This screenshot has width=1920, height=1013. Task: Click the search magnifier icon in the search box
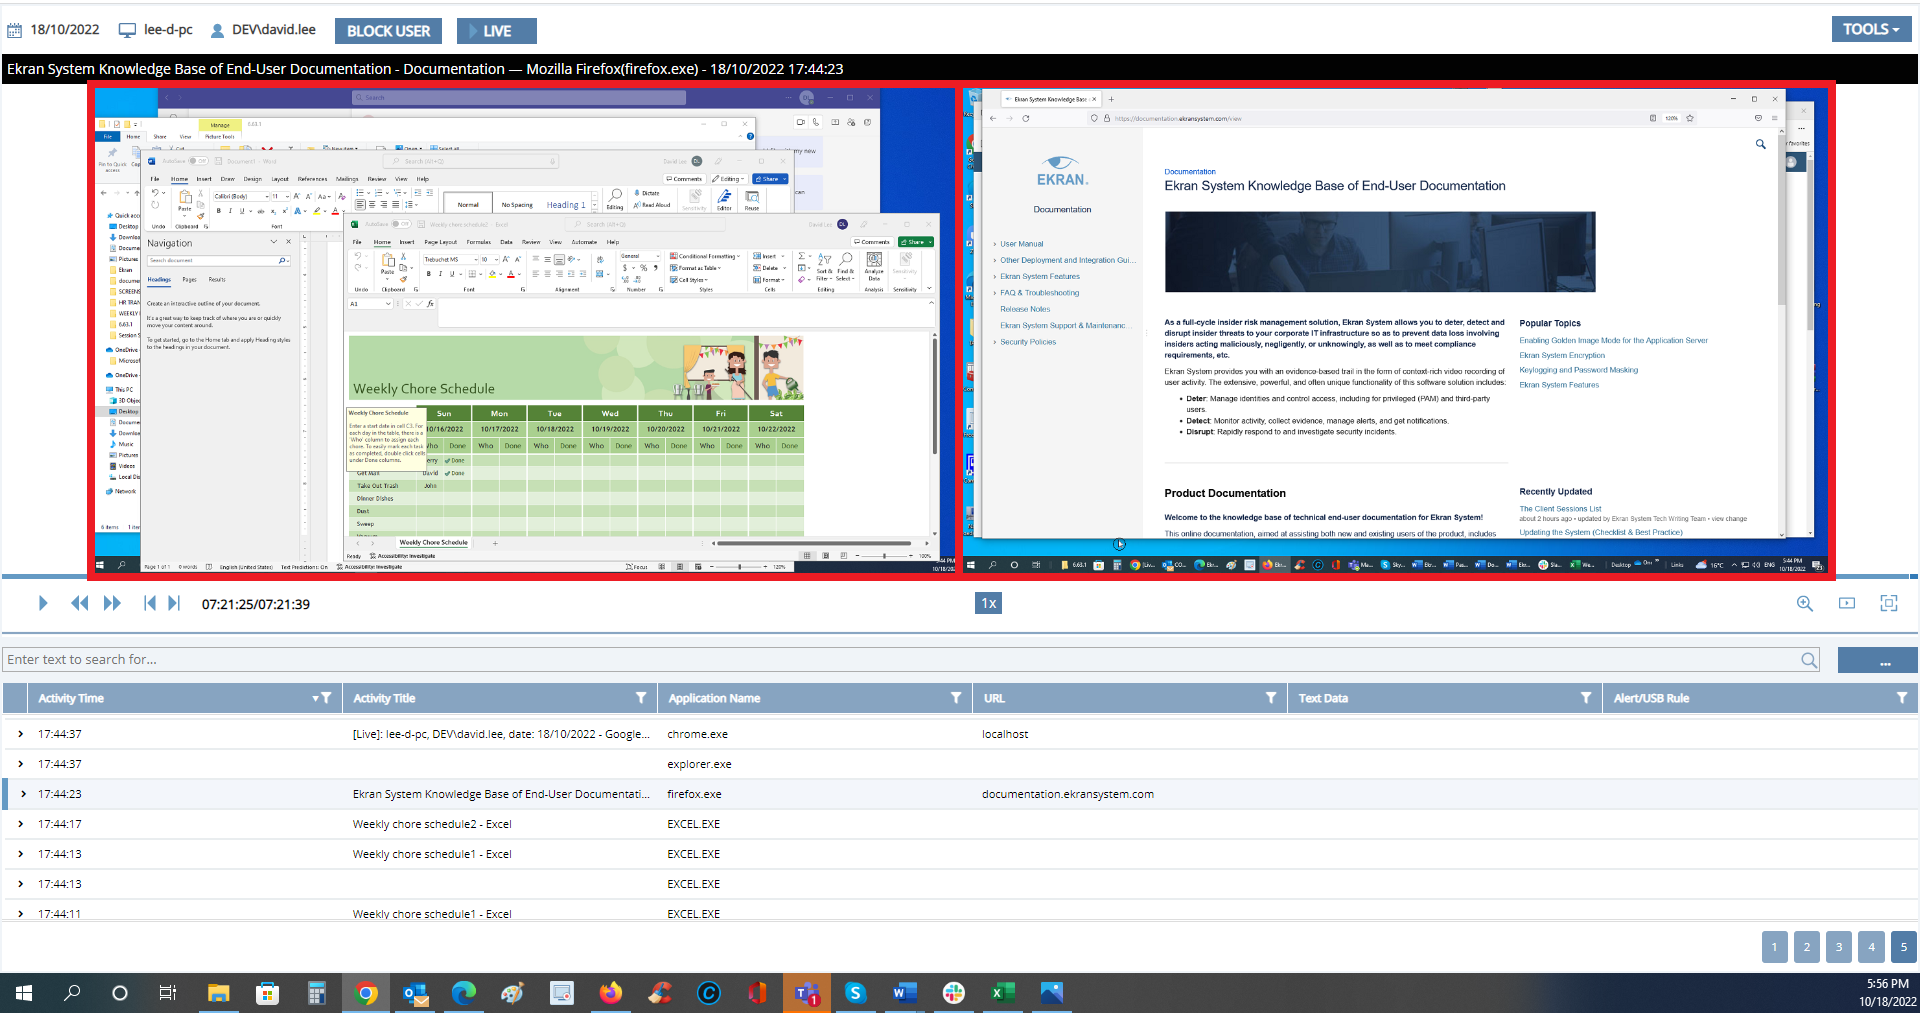[1809, 660]
